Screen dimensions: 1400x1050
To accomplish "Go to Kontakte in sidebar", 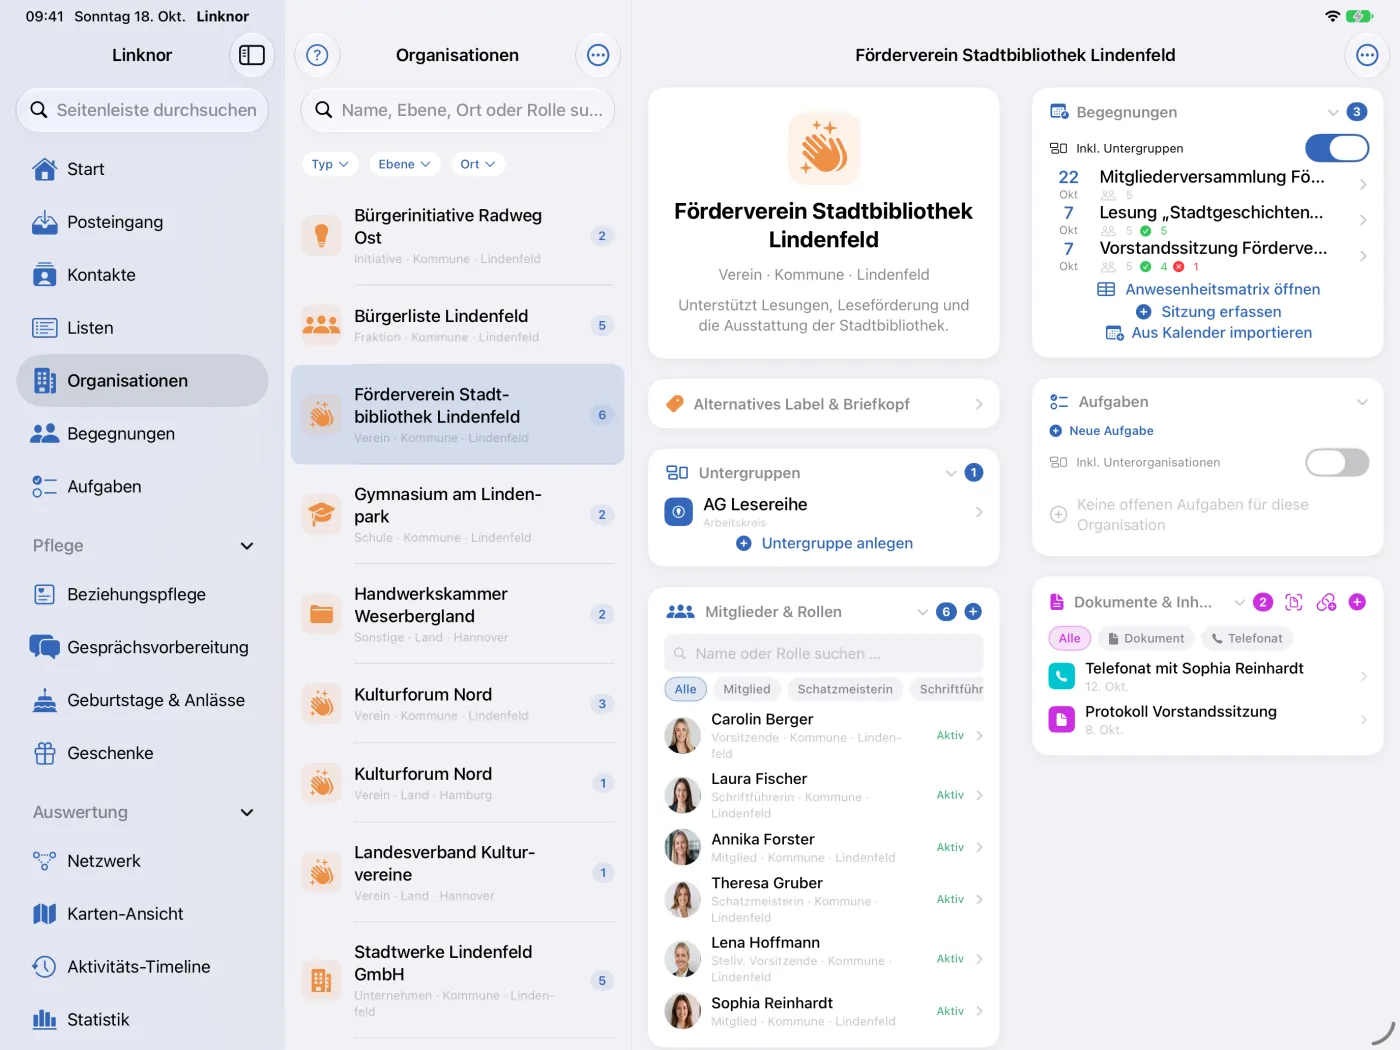I will click(142, 275).
